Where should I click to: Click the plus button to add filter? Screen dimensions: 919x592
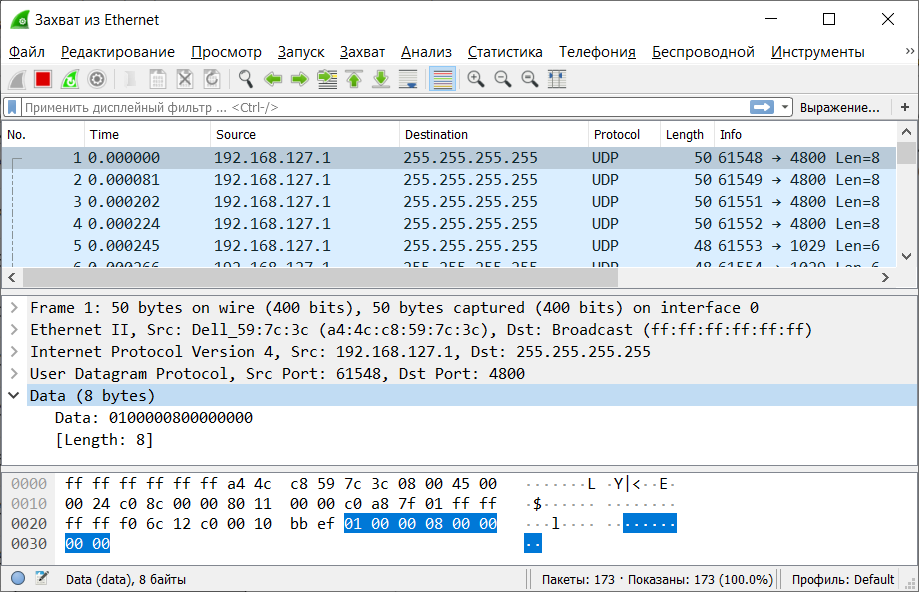904,107
